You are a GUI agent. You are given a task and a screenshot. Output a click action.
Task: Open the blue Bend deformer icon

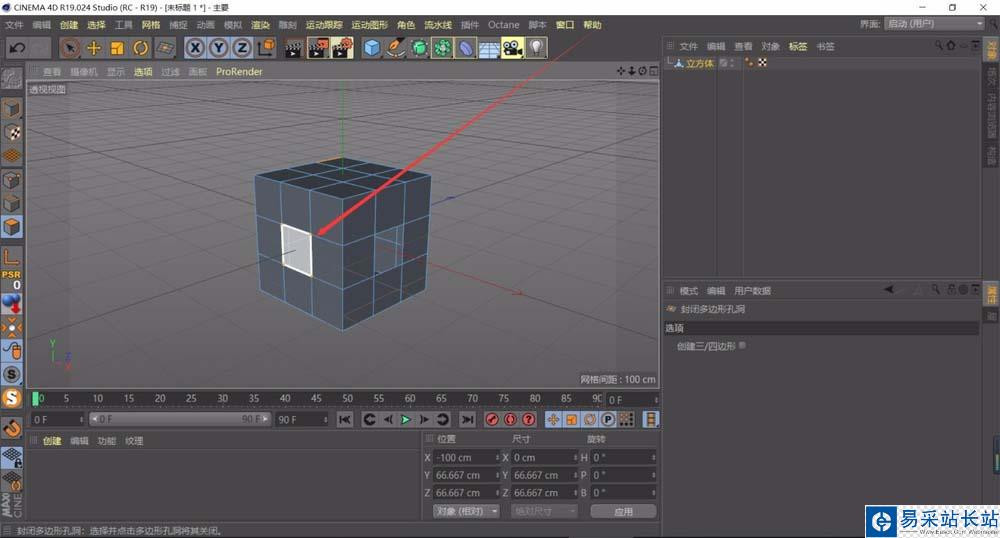click(466, 48)
